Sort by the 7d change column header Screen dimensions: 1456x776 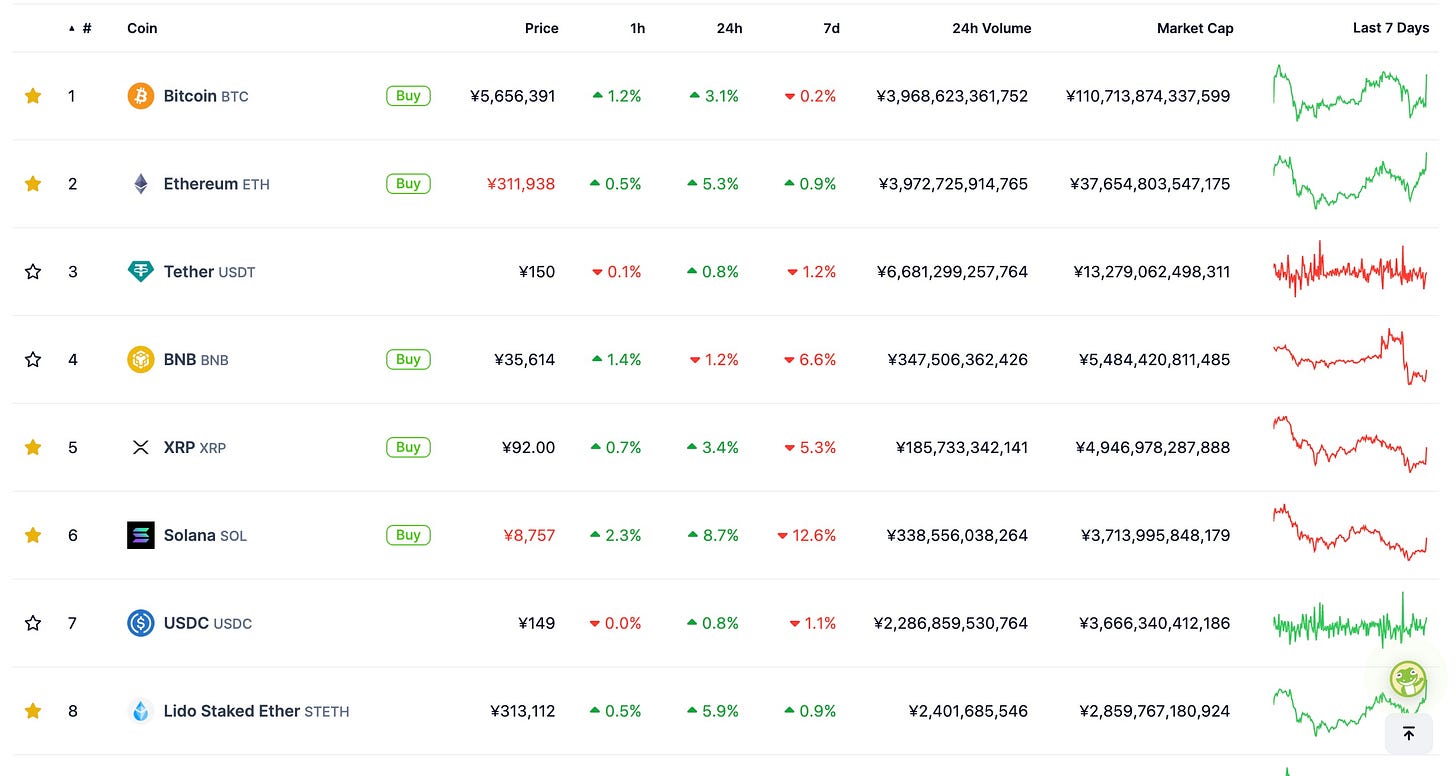point(831,28)
